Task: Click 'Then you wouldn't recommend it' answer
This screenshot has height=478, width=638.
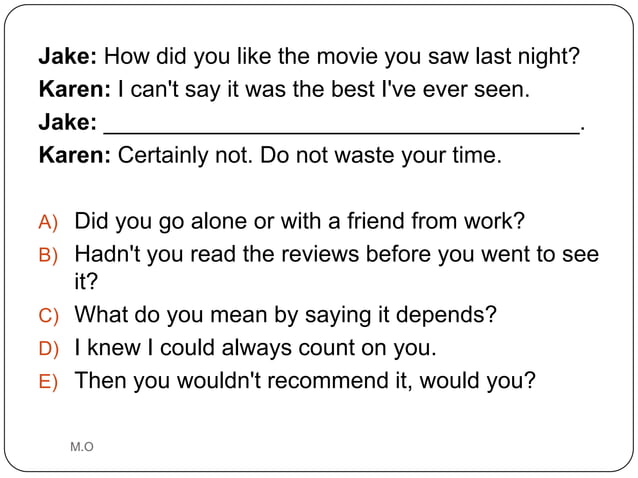Action: pyautogui.click(x=305, y=380)
